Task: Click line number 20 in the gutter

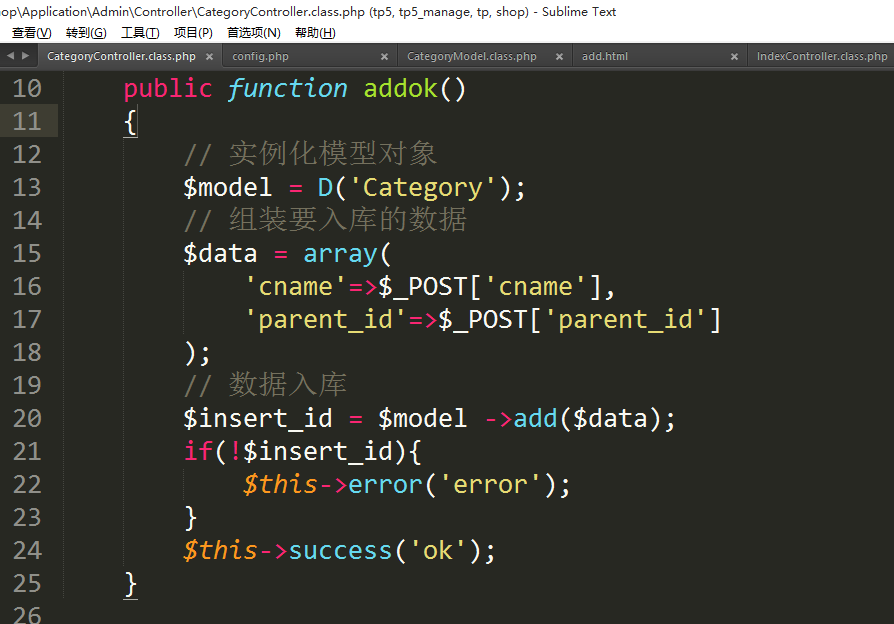Action: pos(28,419)
